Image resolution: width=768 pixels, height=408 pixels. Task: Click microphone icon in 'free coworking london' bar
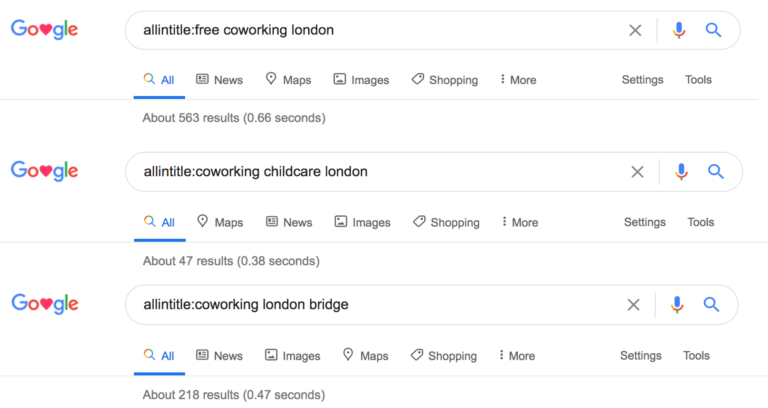pos(679,30)
